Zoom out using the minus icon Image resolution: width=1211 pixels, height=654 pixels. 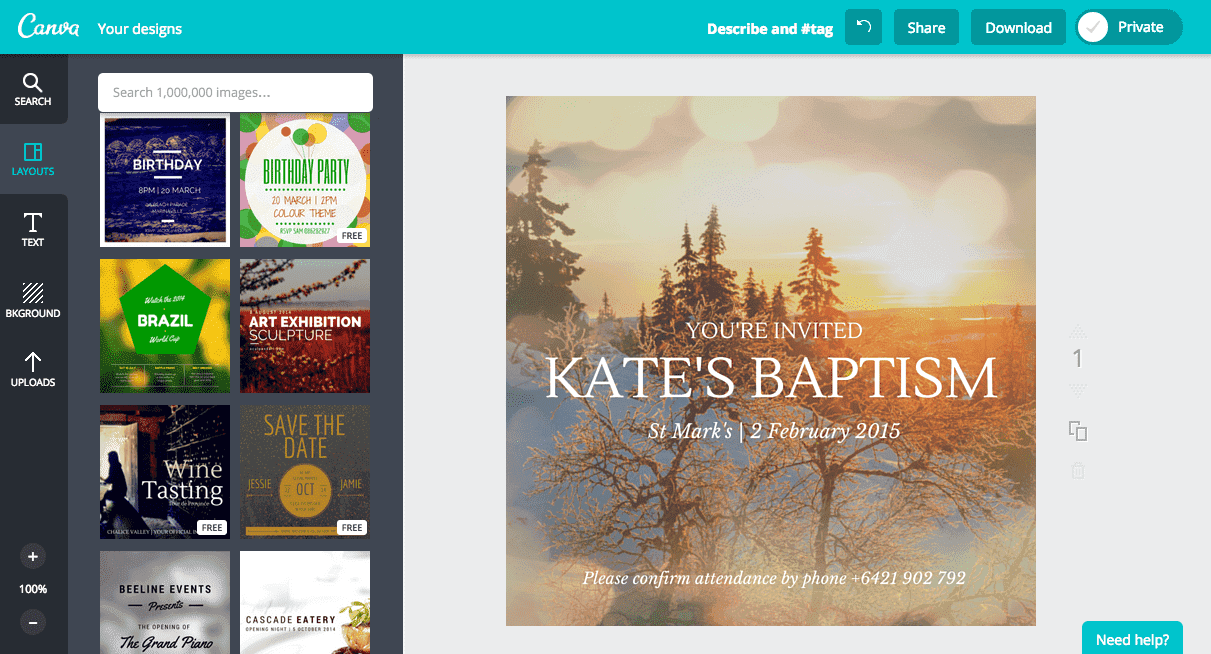(x=33, y=622)
